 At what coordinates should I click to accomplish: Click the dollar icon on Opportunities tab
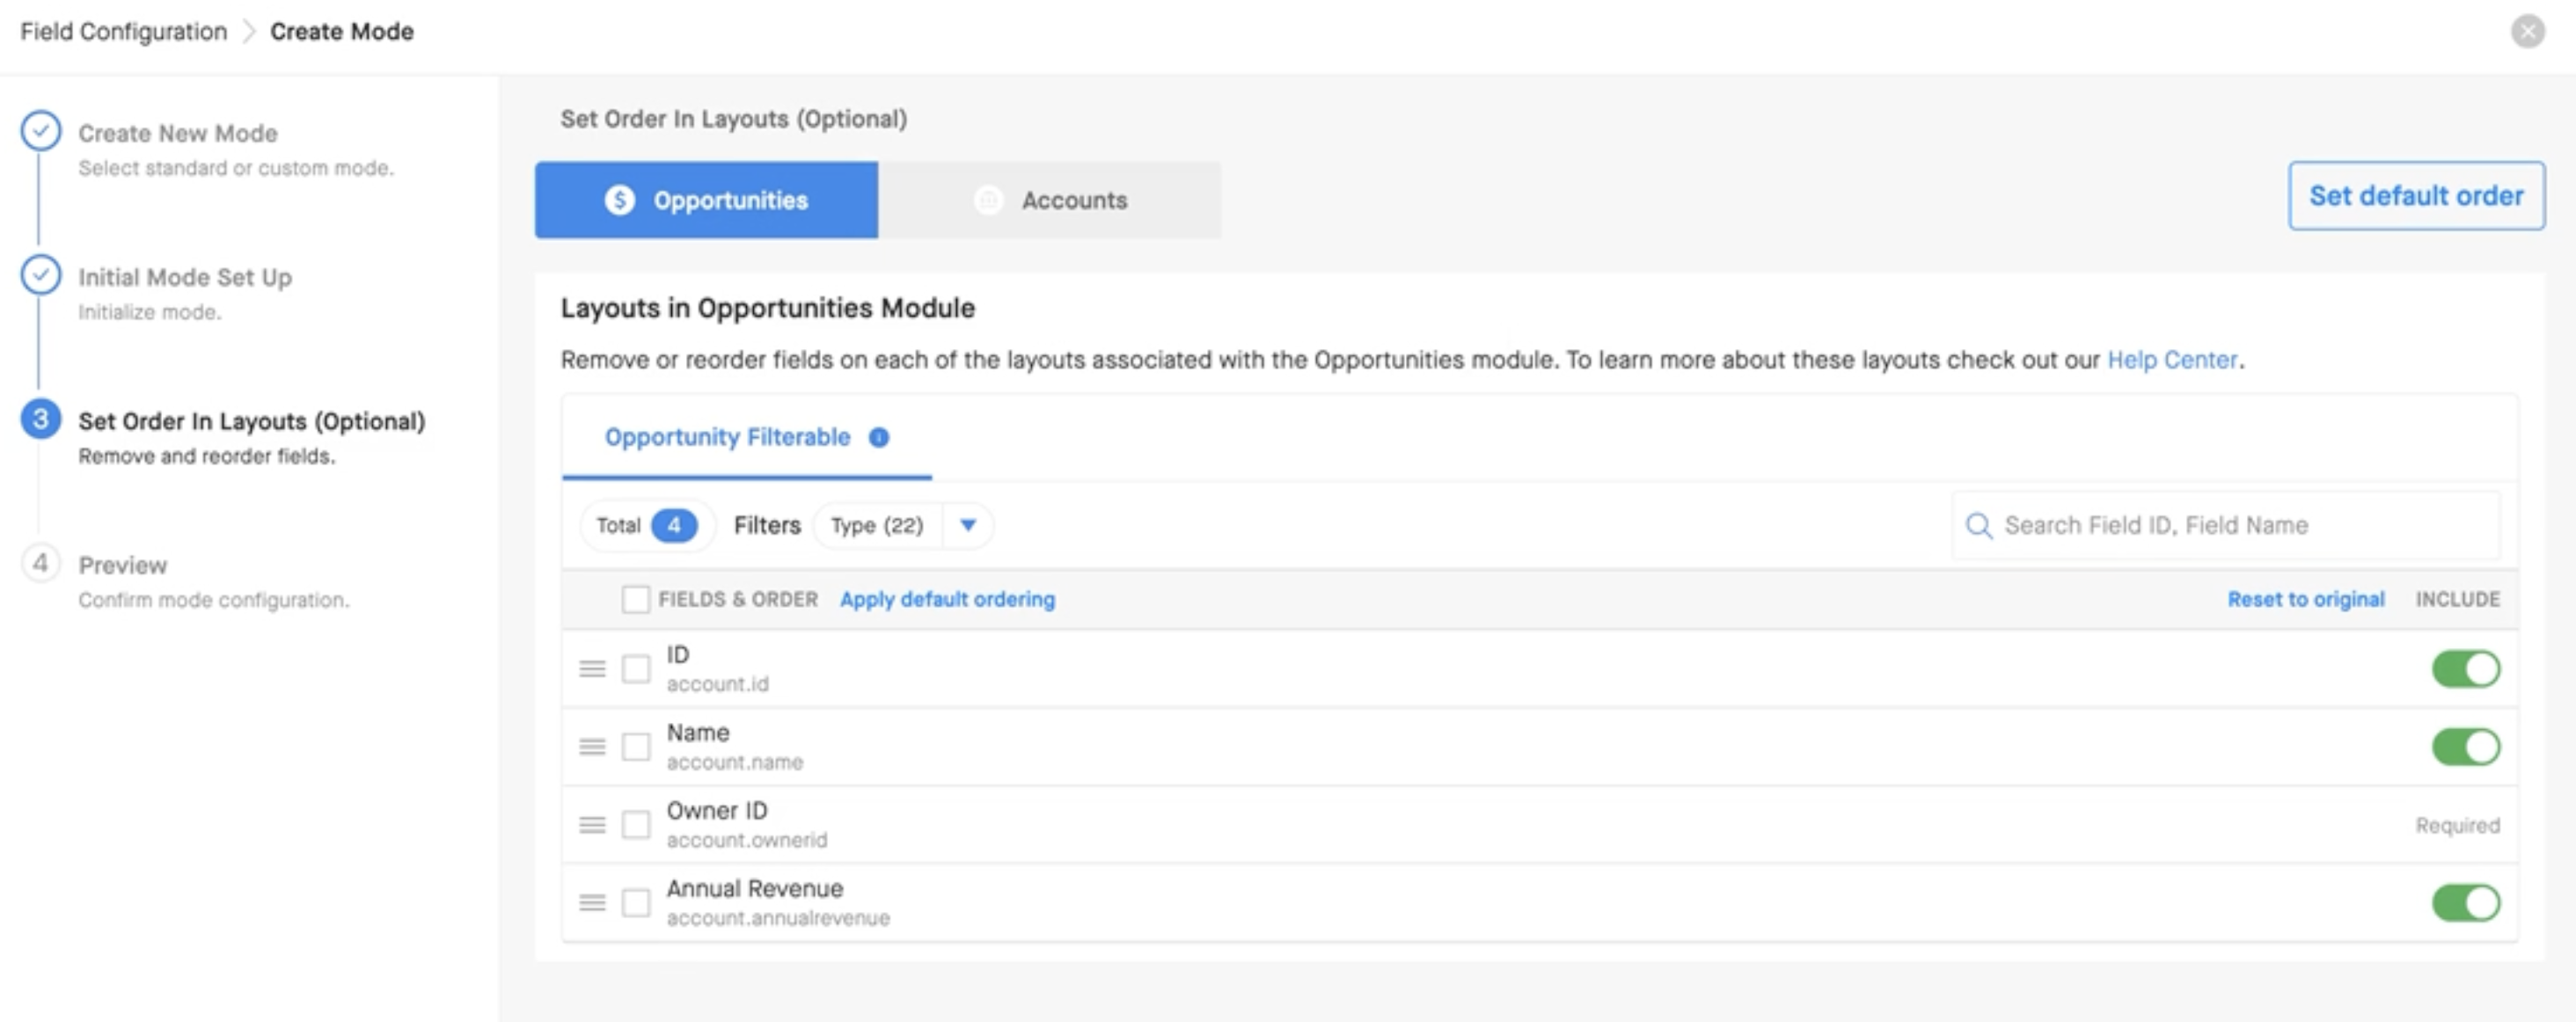[x=620, y=200]
